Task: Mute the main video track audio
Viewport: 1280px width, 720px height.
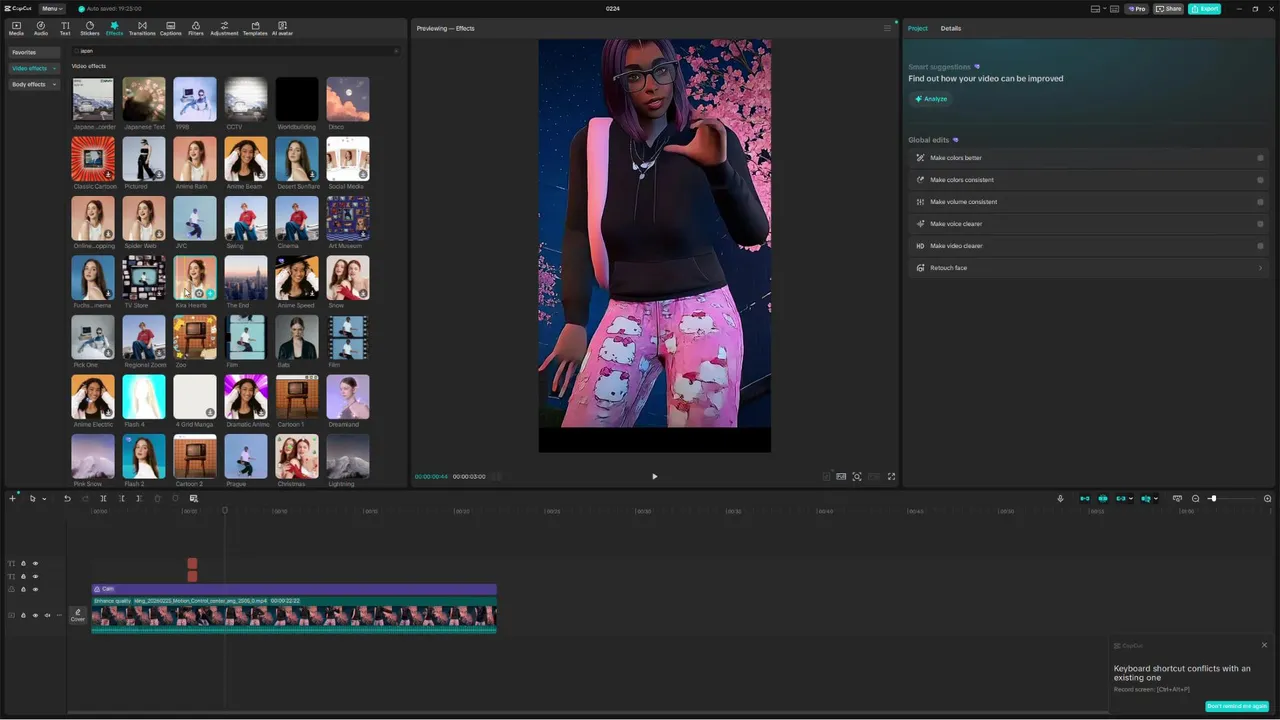Action: tap(47, 615)
